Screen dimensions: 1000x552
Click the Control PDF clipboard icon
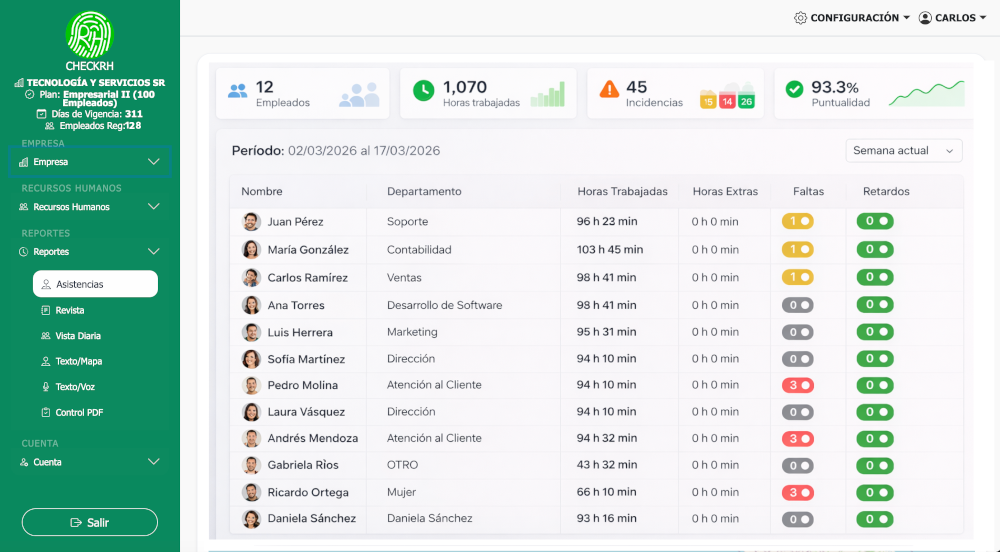click(x=45, y=412)
